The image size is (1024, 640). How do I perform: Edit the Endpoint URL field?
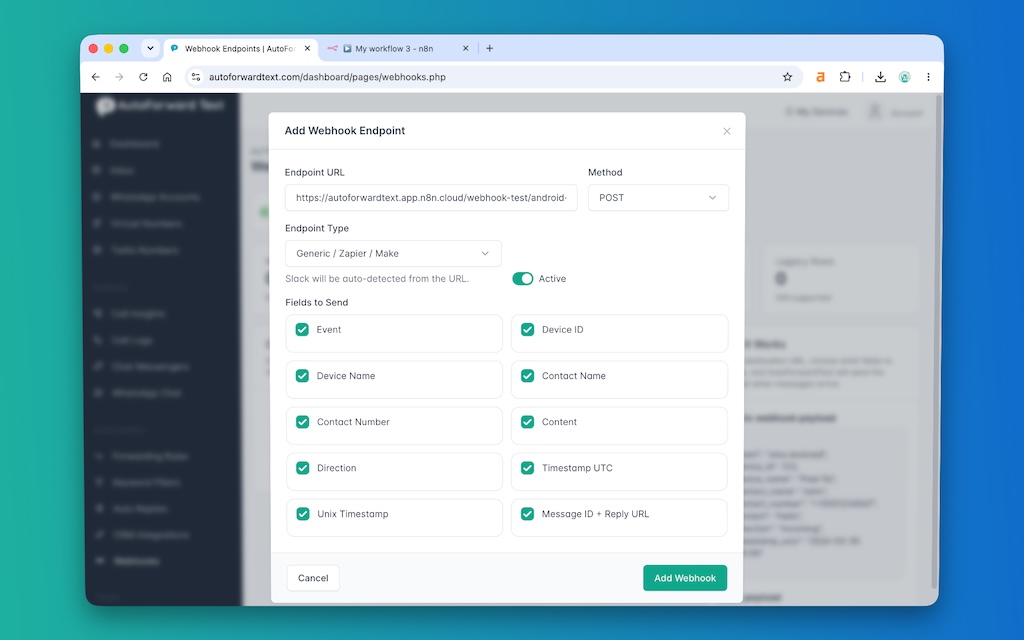431,198
